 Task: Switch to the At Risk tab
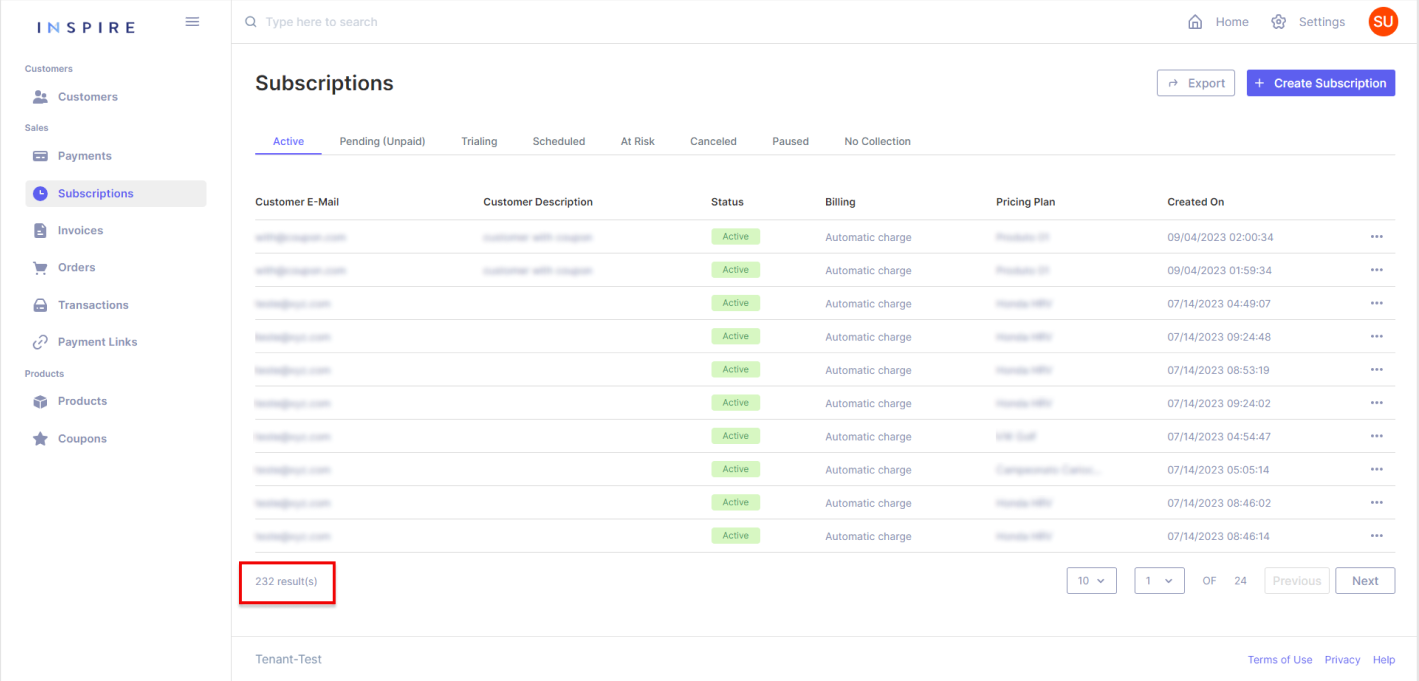click(637, 142)
